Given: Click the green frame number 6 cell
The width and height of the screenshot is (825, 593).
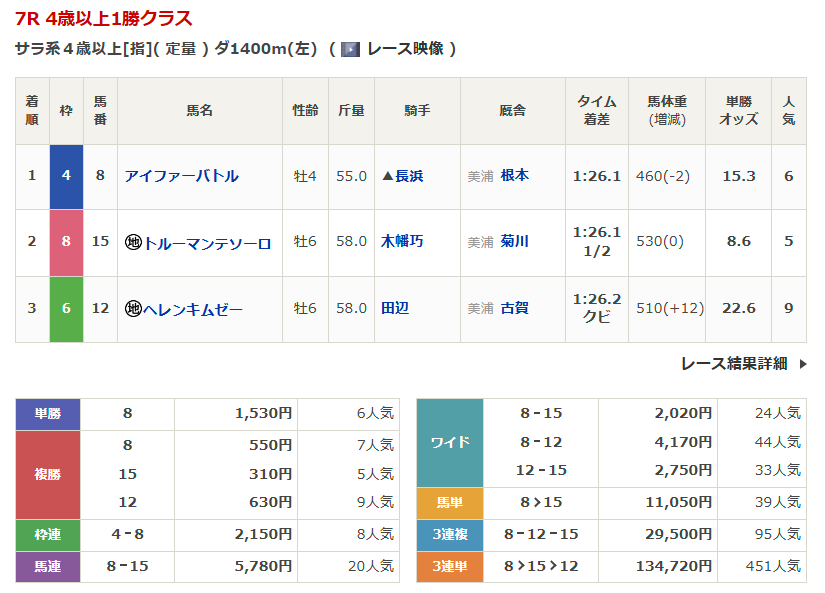Looking at the screenshot, I should pos(66,308).
